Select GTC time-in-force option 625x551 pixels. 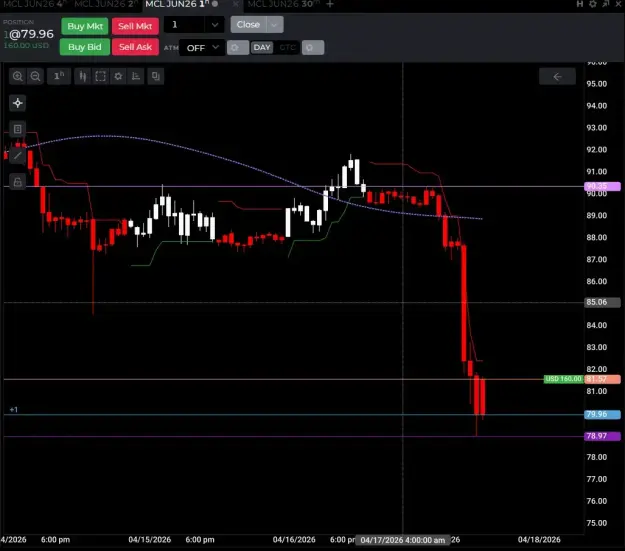[287, 47]
